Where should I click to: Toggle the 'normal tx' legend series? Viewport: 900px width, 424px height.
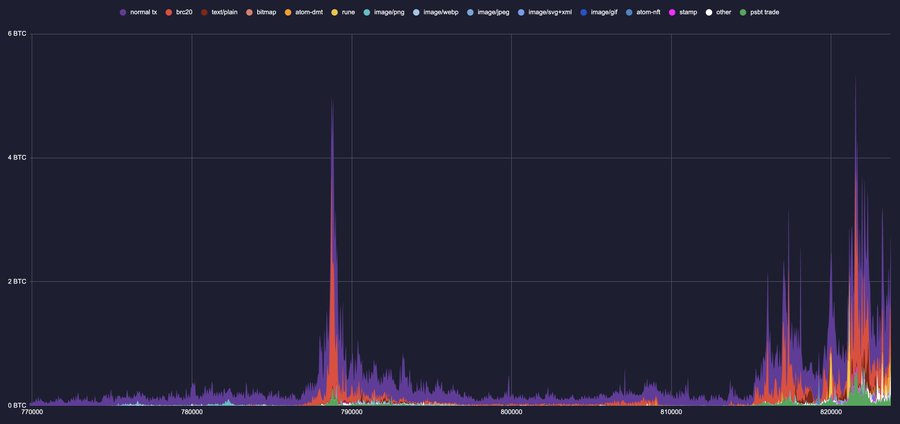pyautogui.click(x=138, y=12)
